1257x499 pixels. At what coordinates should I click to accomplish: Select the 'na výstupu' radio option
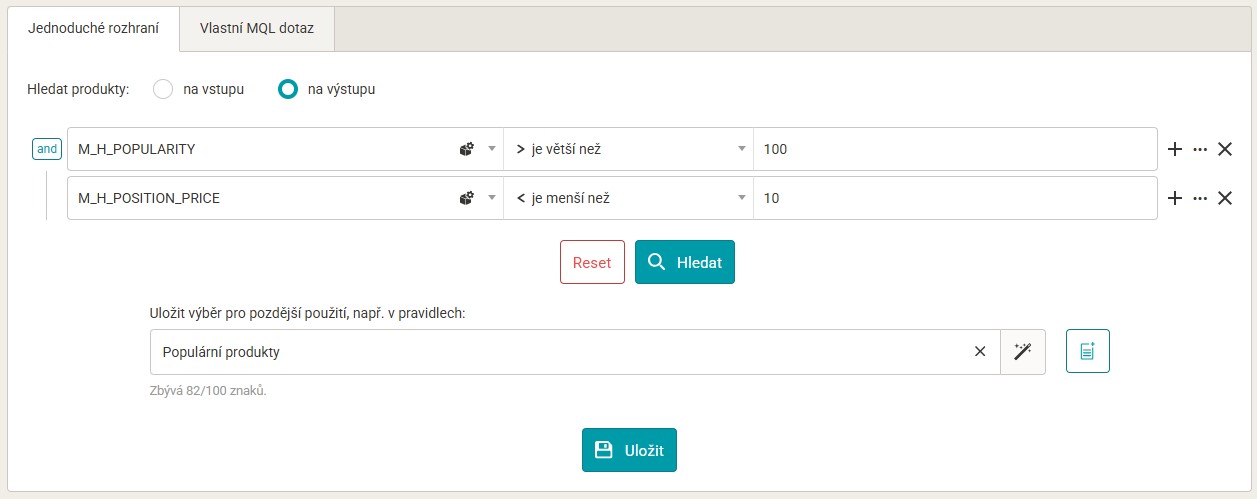tap(288, 89)
